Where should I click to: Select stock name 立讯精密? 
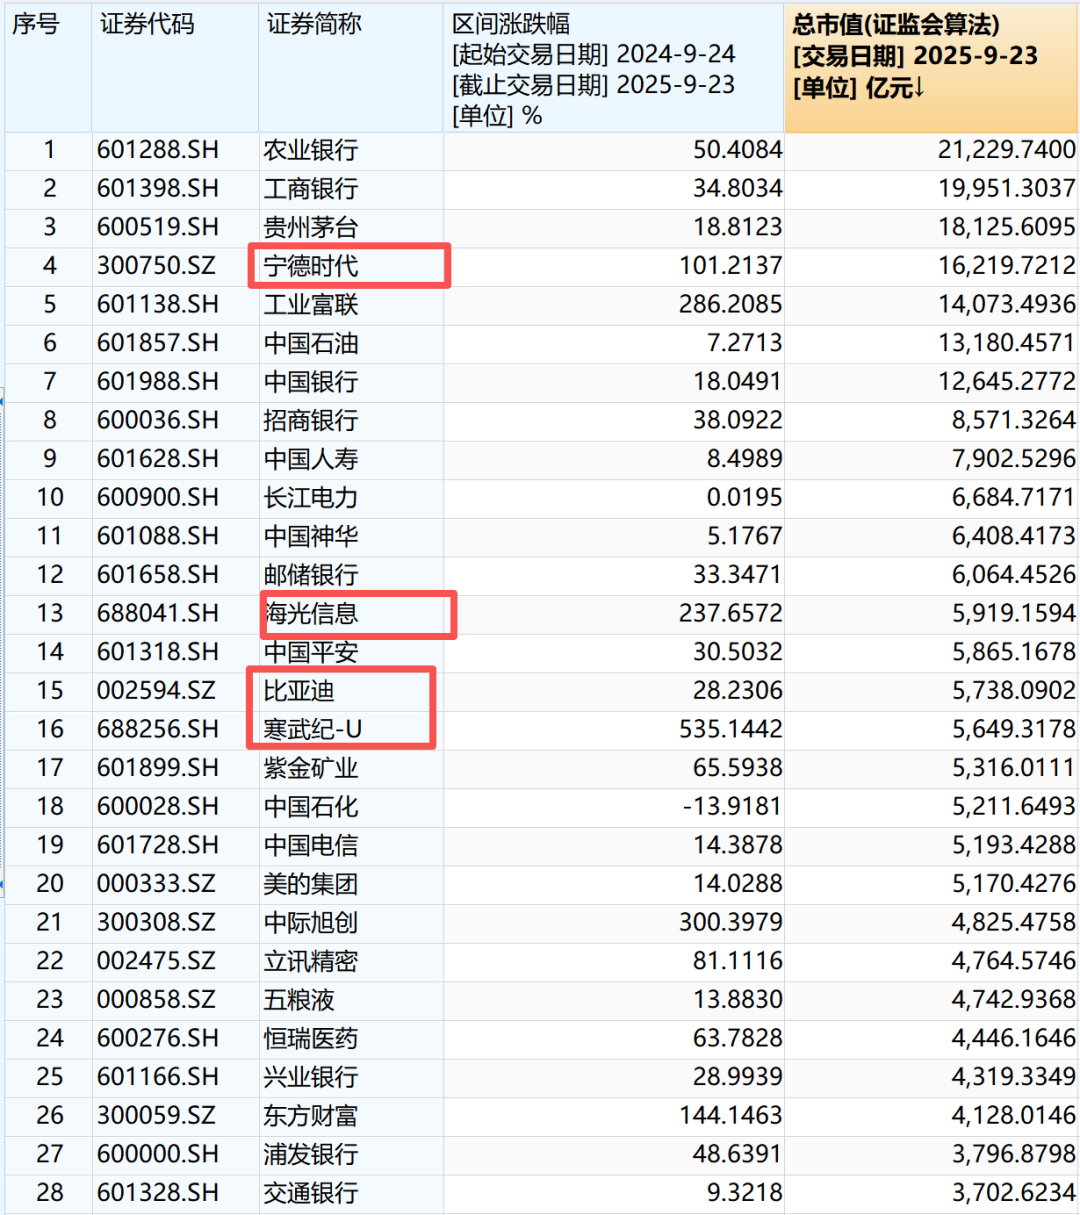pyautogui.click(x=311, y=962)
